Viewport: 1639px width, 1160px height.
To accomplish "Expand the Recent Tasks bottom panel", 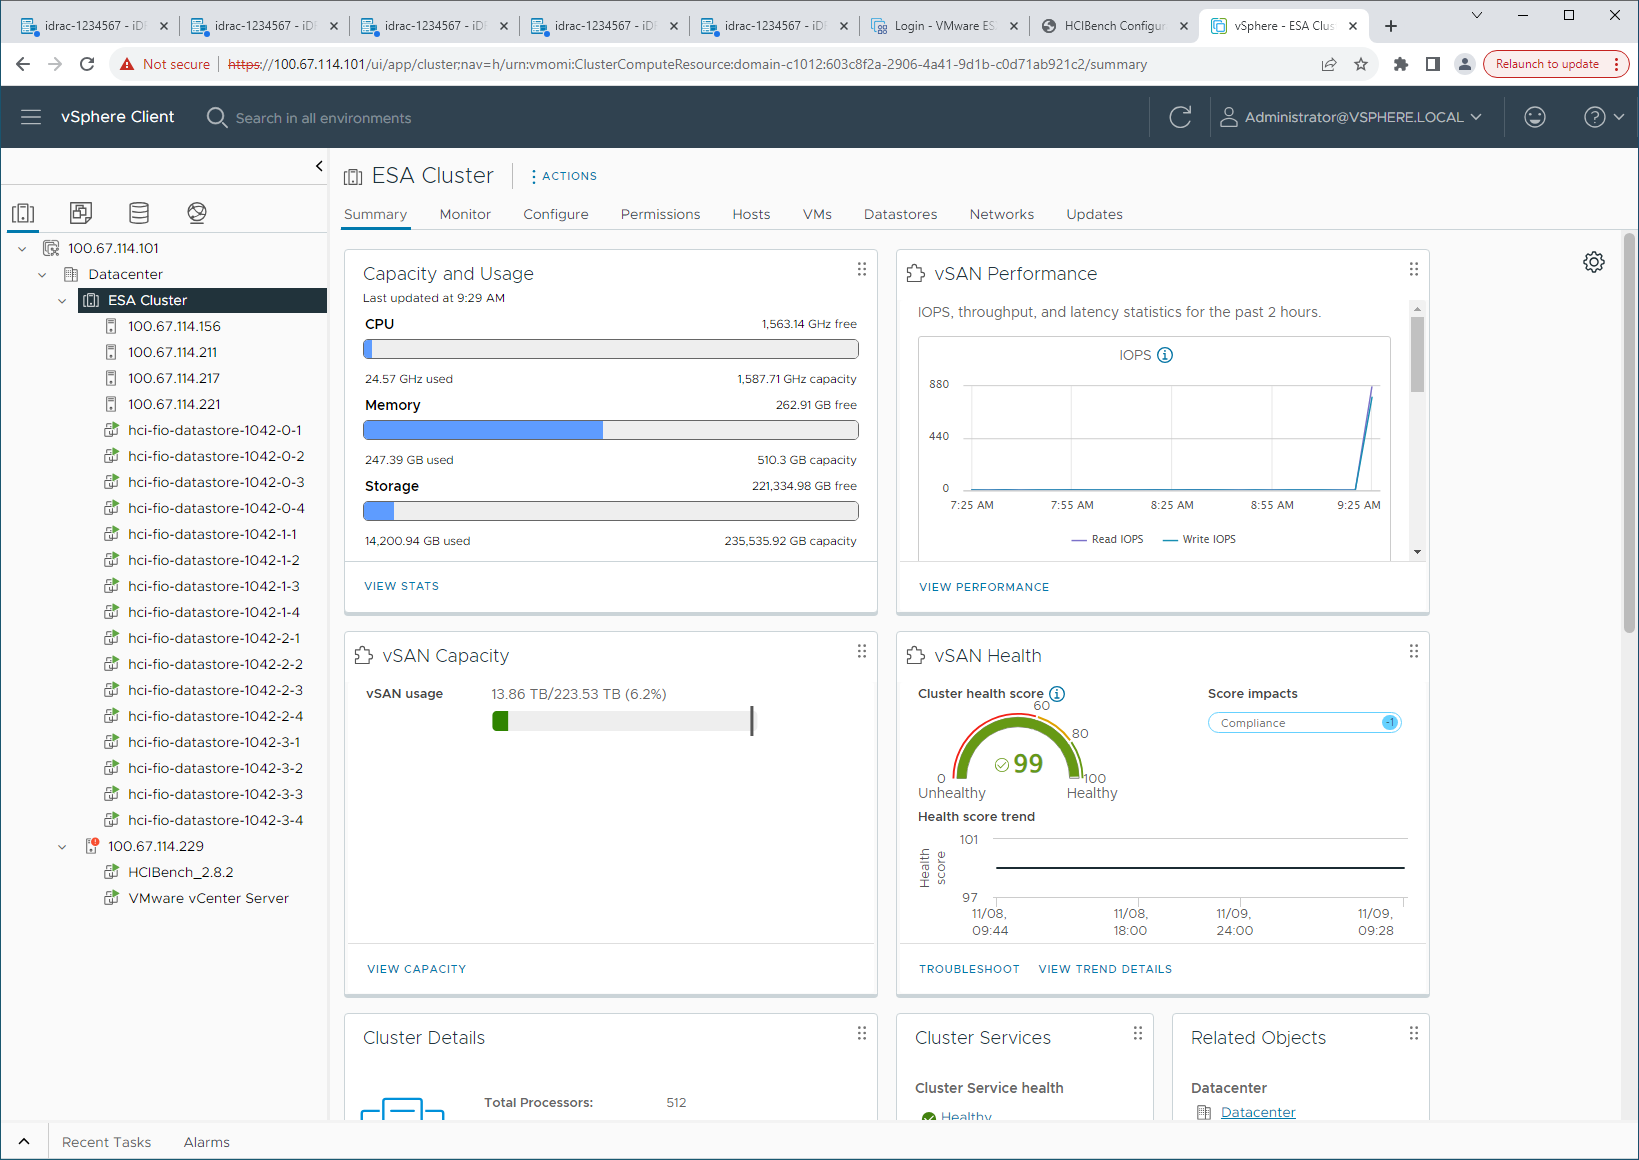I will pos(24,1141).
